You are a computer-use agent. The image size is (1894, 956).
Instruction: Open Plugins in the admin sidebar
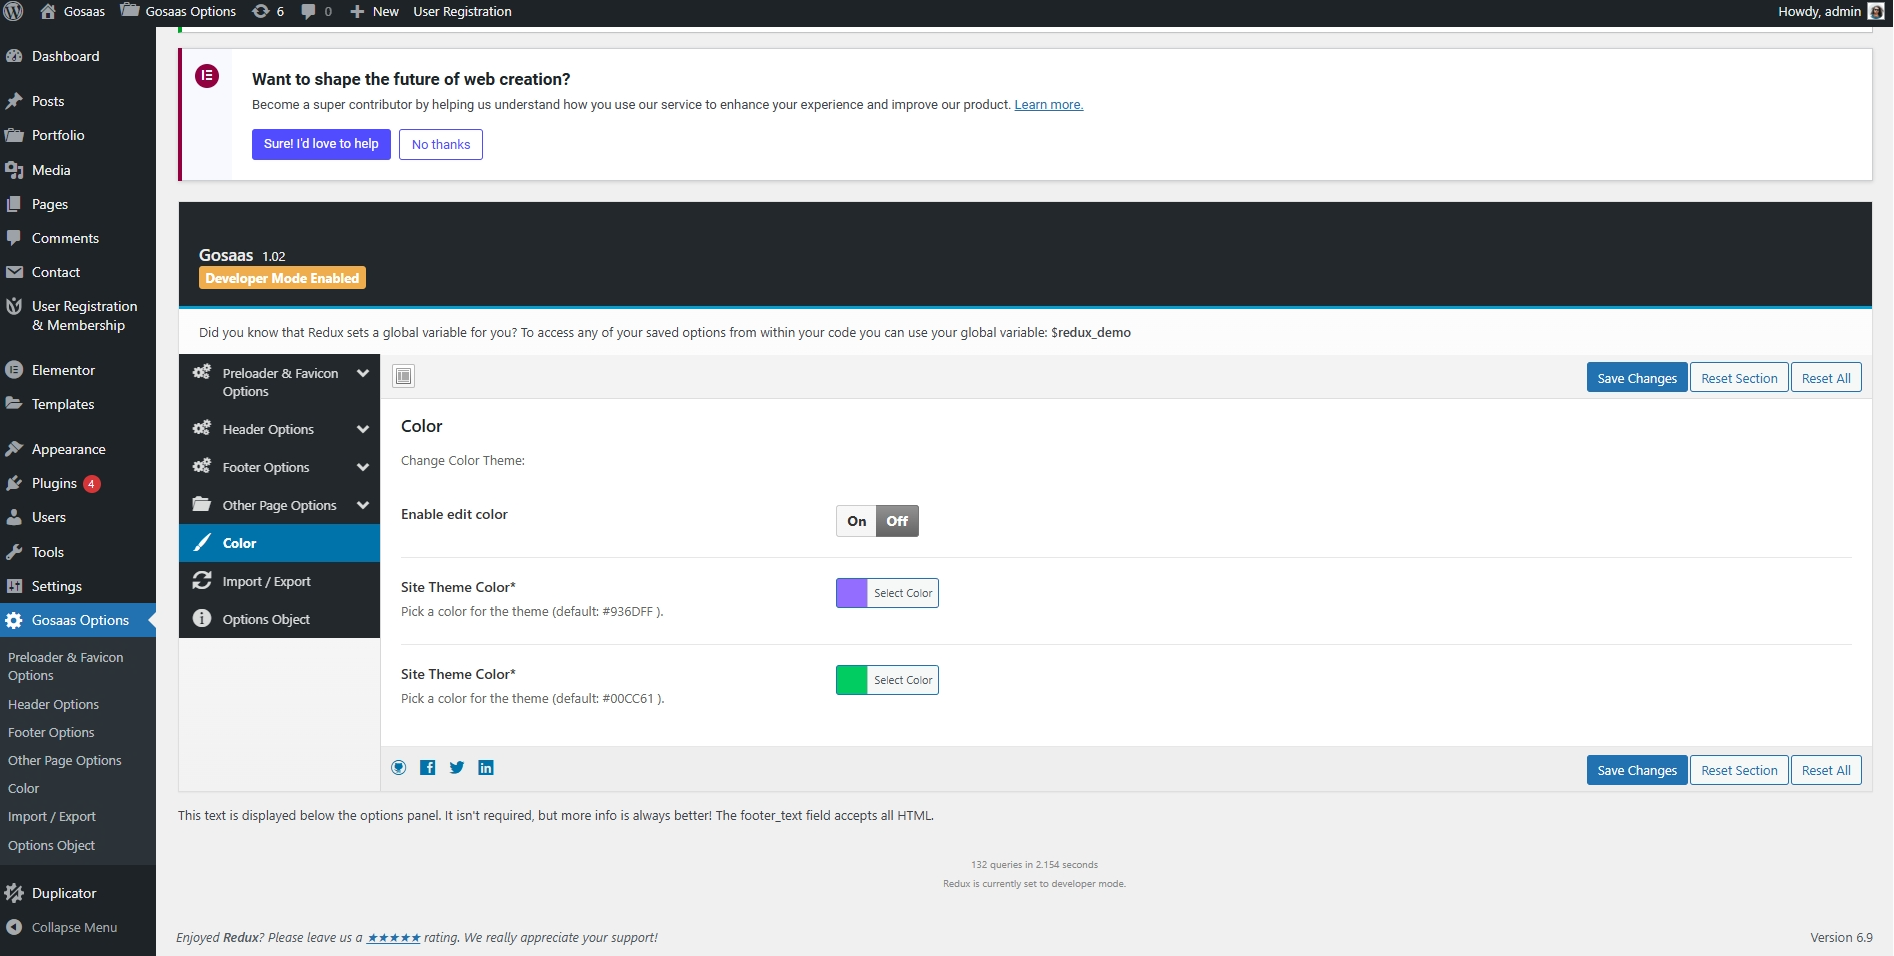tap(54, 483)
